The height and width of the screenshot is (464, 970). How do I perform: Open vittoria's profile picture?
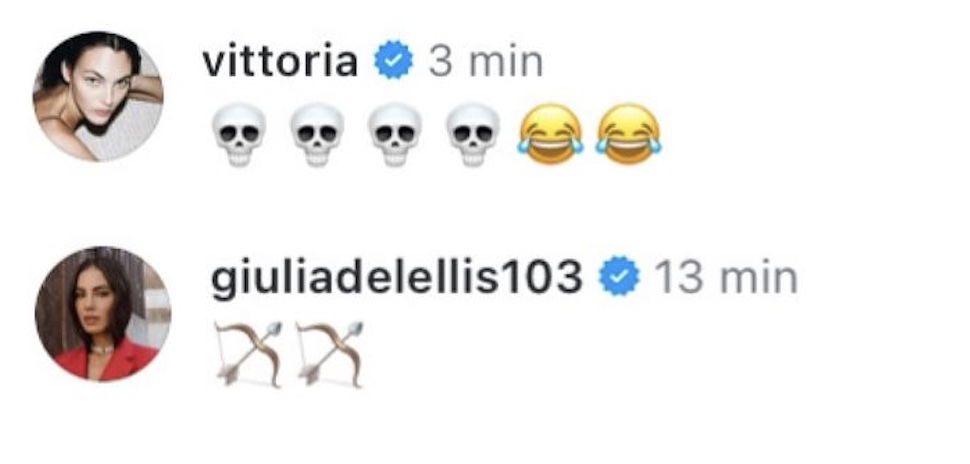coord(98,97)
